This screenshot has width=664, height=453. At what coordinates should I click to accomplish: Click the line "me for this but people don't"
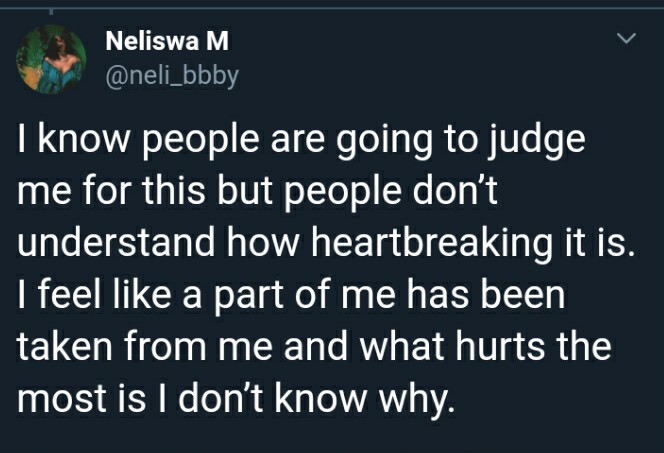point(257,192)
